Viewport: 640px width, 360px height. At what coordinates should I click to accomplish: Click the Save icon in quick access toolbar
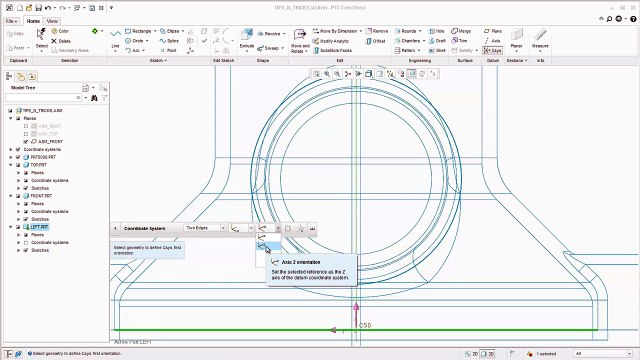(38, 8)
